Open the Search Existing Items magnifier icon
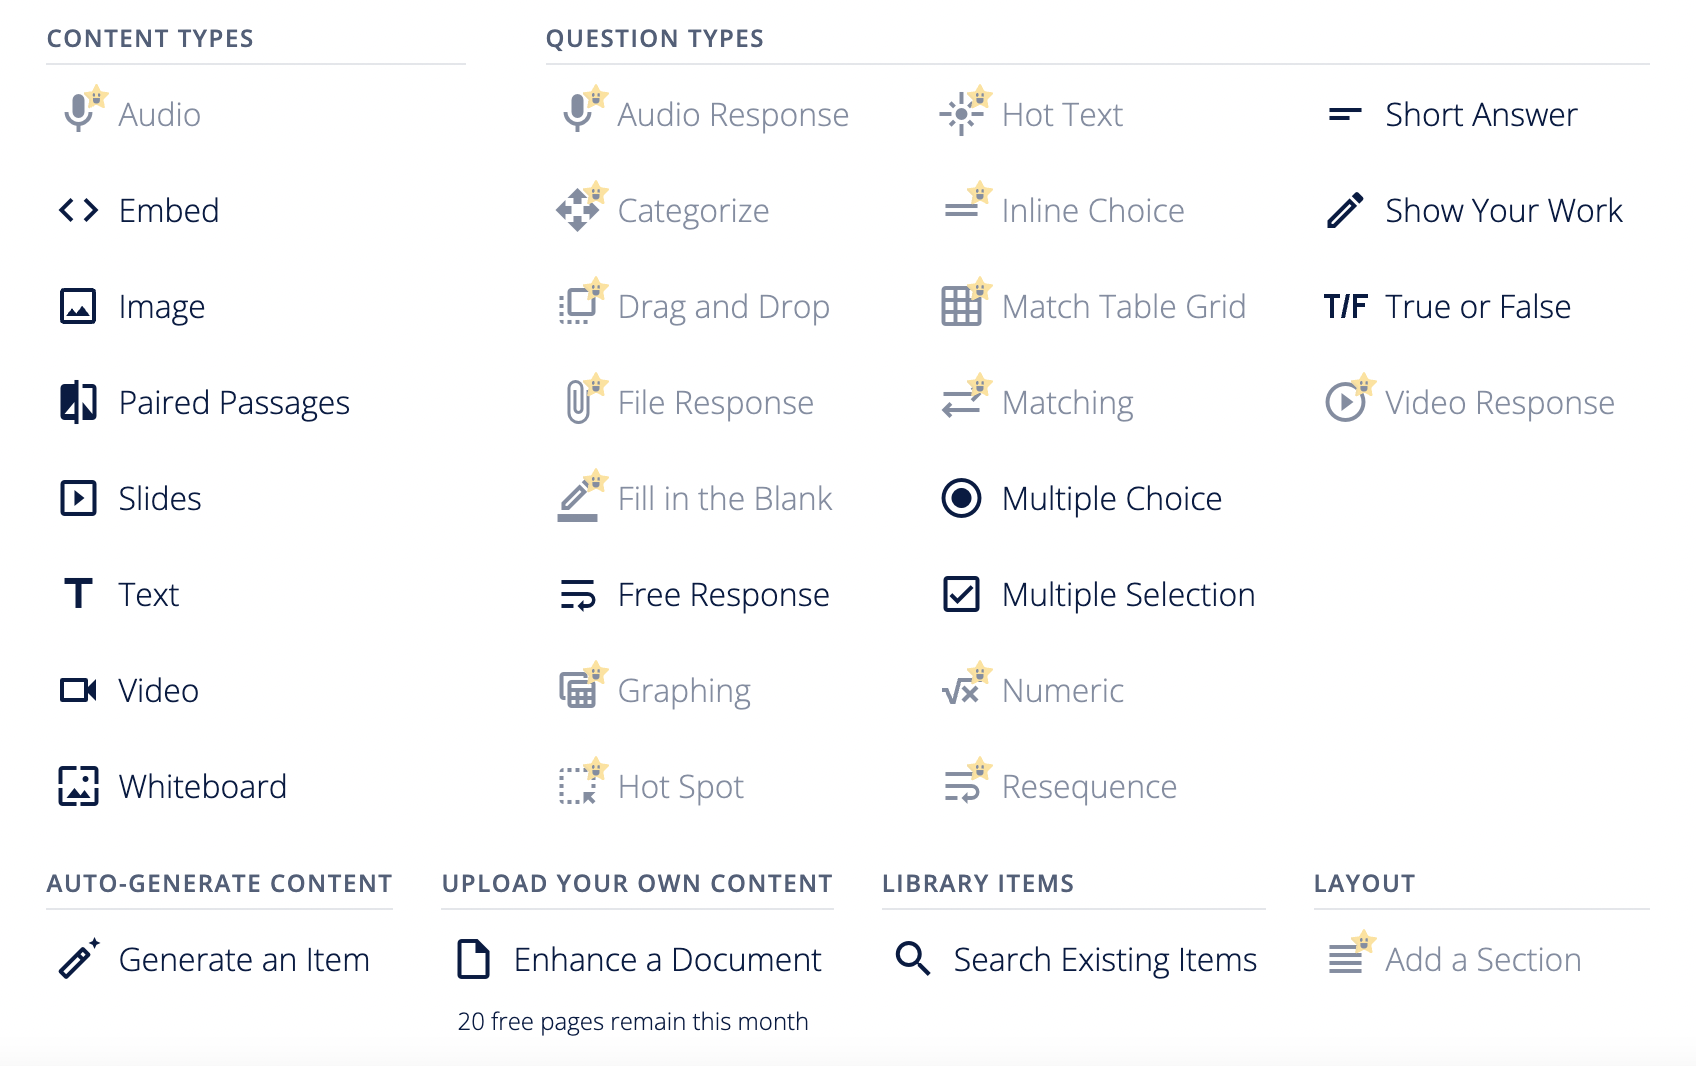The width and height of the screenshot is (1696, 1066). click(911, 959)
